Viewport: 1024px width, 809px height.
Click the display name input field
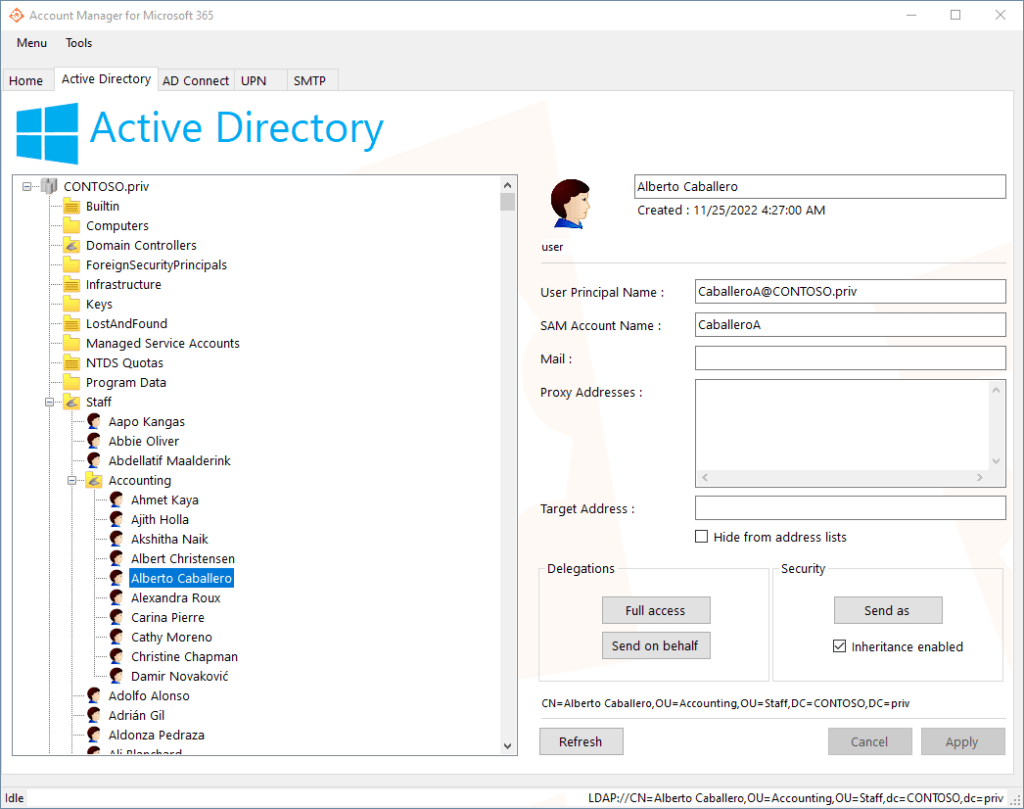820,187
